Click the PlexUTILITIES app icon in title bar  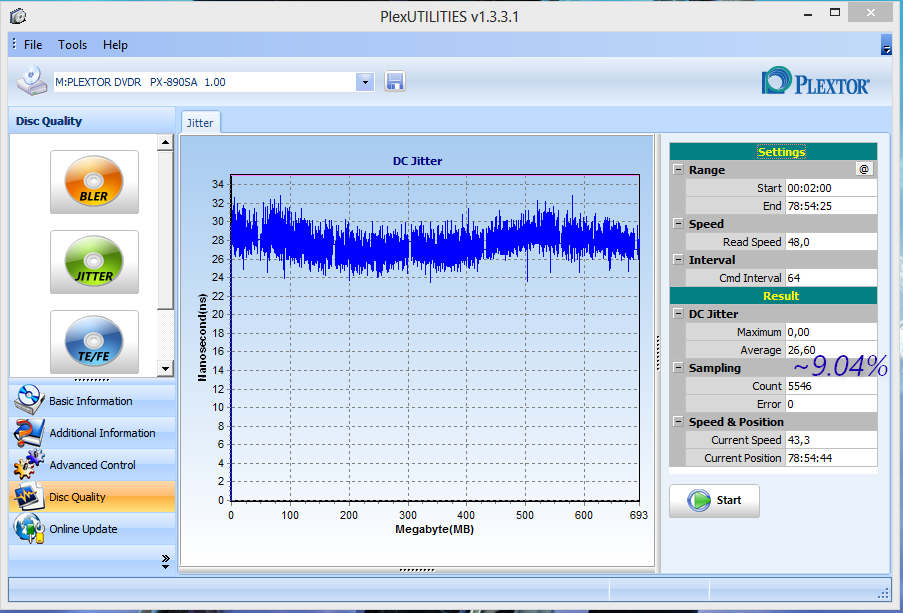(x=18, y=16)
